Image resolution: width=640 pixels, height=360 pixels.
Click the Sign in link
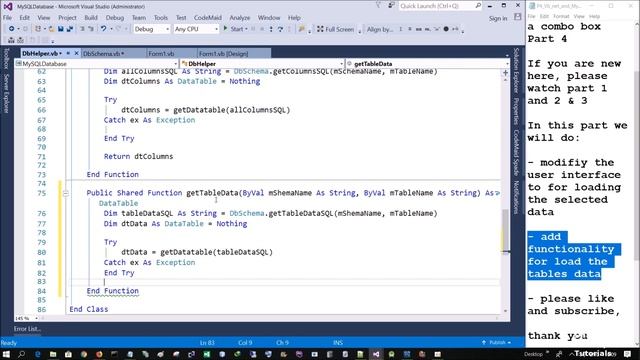point(498,18)
